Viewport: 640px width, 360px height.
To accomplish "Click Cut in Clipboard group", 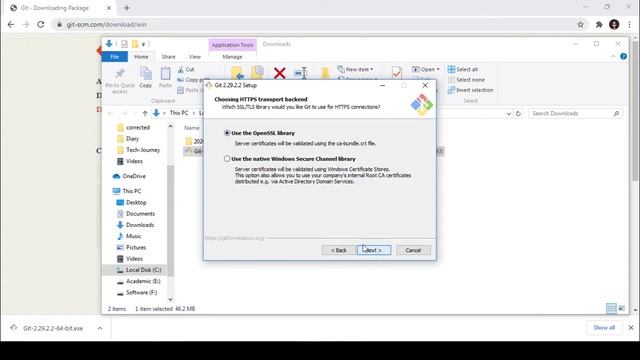I will click(x=186, y=69).
